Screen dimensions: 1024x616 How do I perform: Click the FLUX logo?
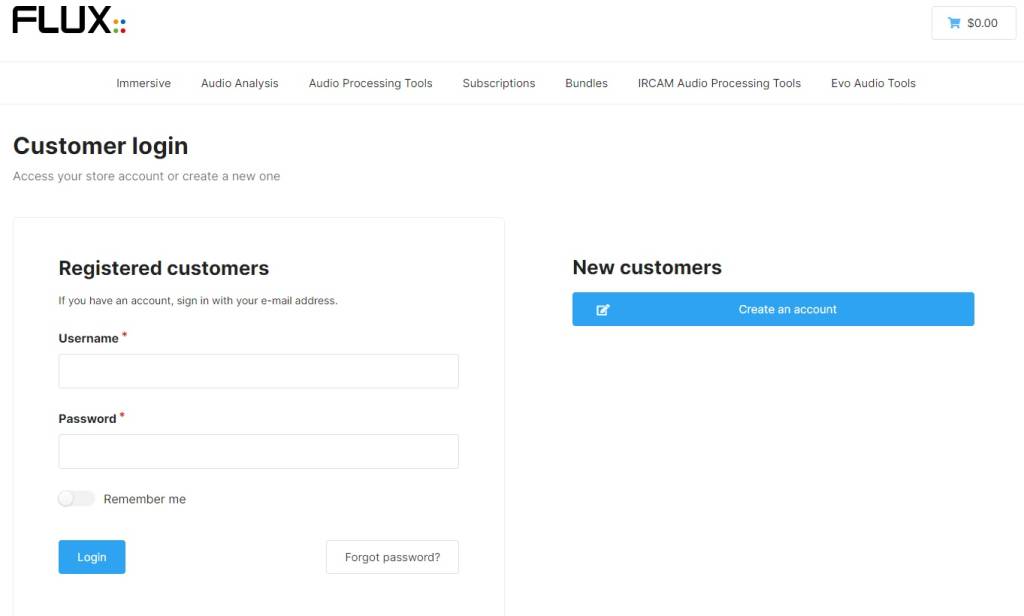(x=60, y=20)
